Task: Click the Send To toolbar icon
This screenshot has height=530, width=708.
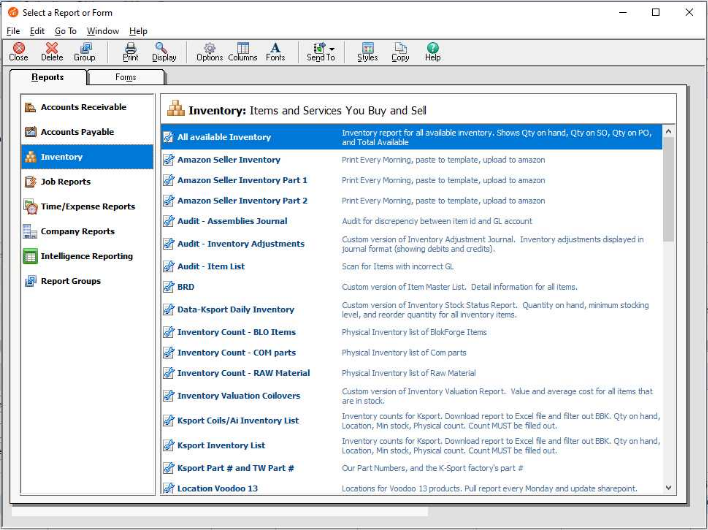Action: tap(320, 51)
